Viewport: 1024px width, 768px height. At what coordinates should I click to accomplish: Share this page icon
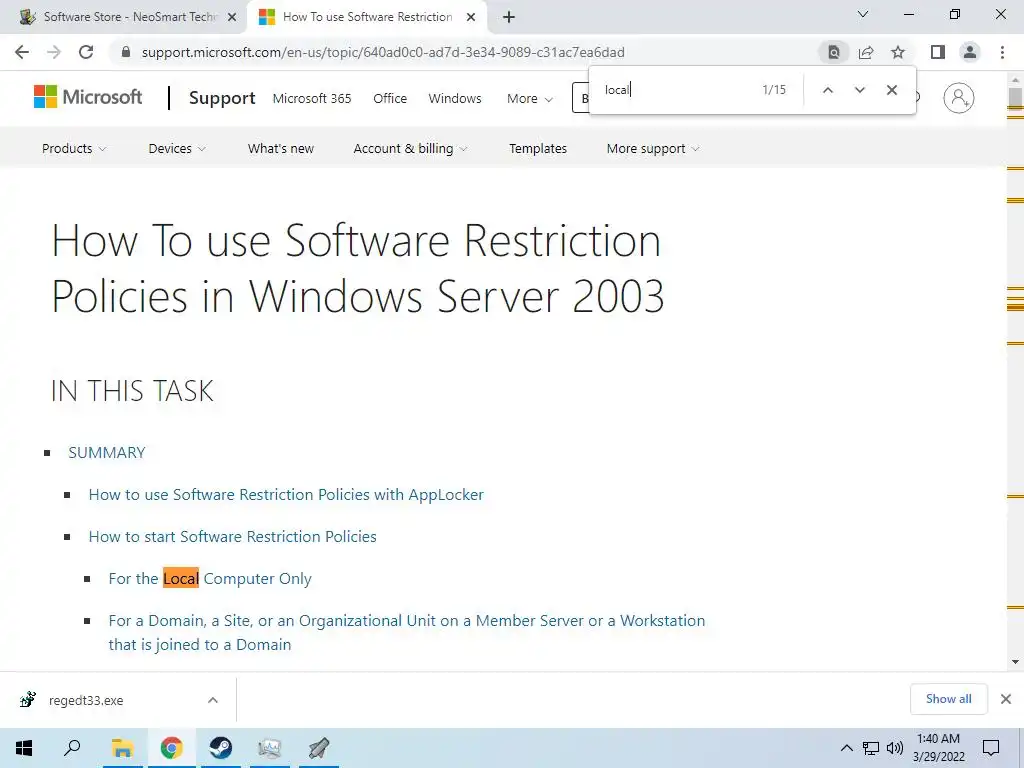click(x=866, y=52)
